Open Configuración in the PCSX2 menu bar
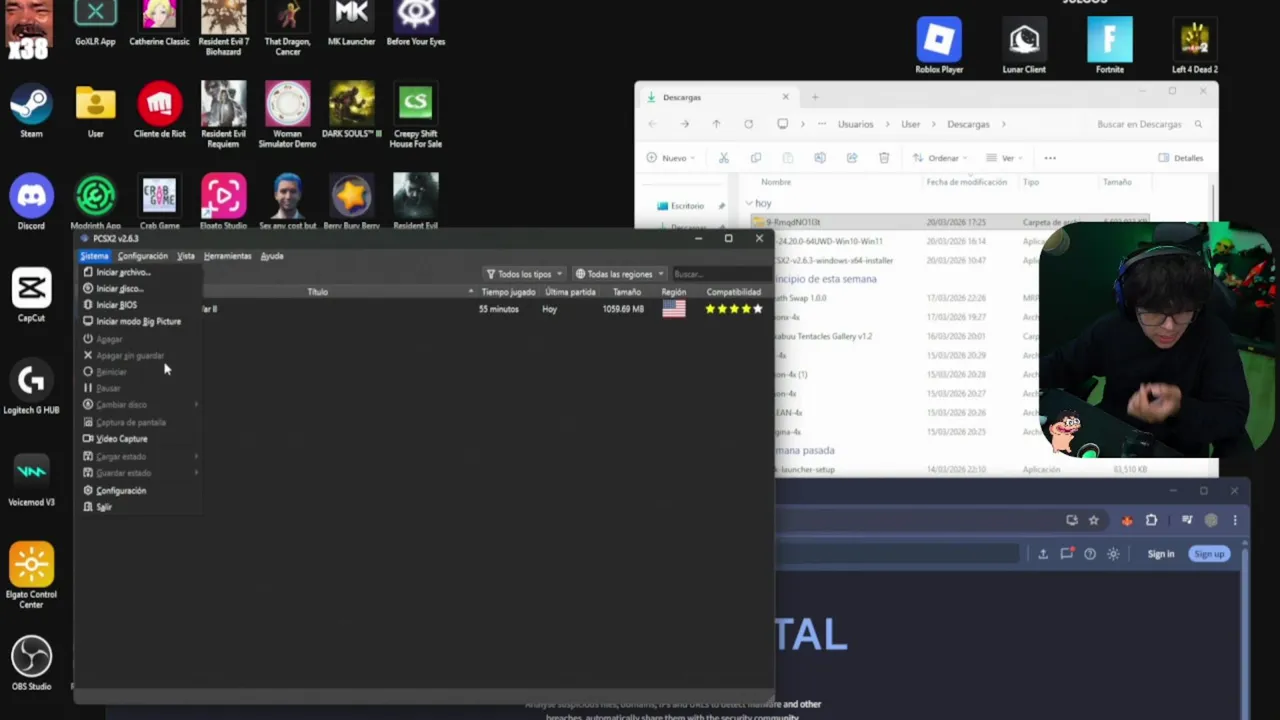The image size is (1280, 720). pyautogui.click(x=142, y=256)
